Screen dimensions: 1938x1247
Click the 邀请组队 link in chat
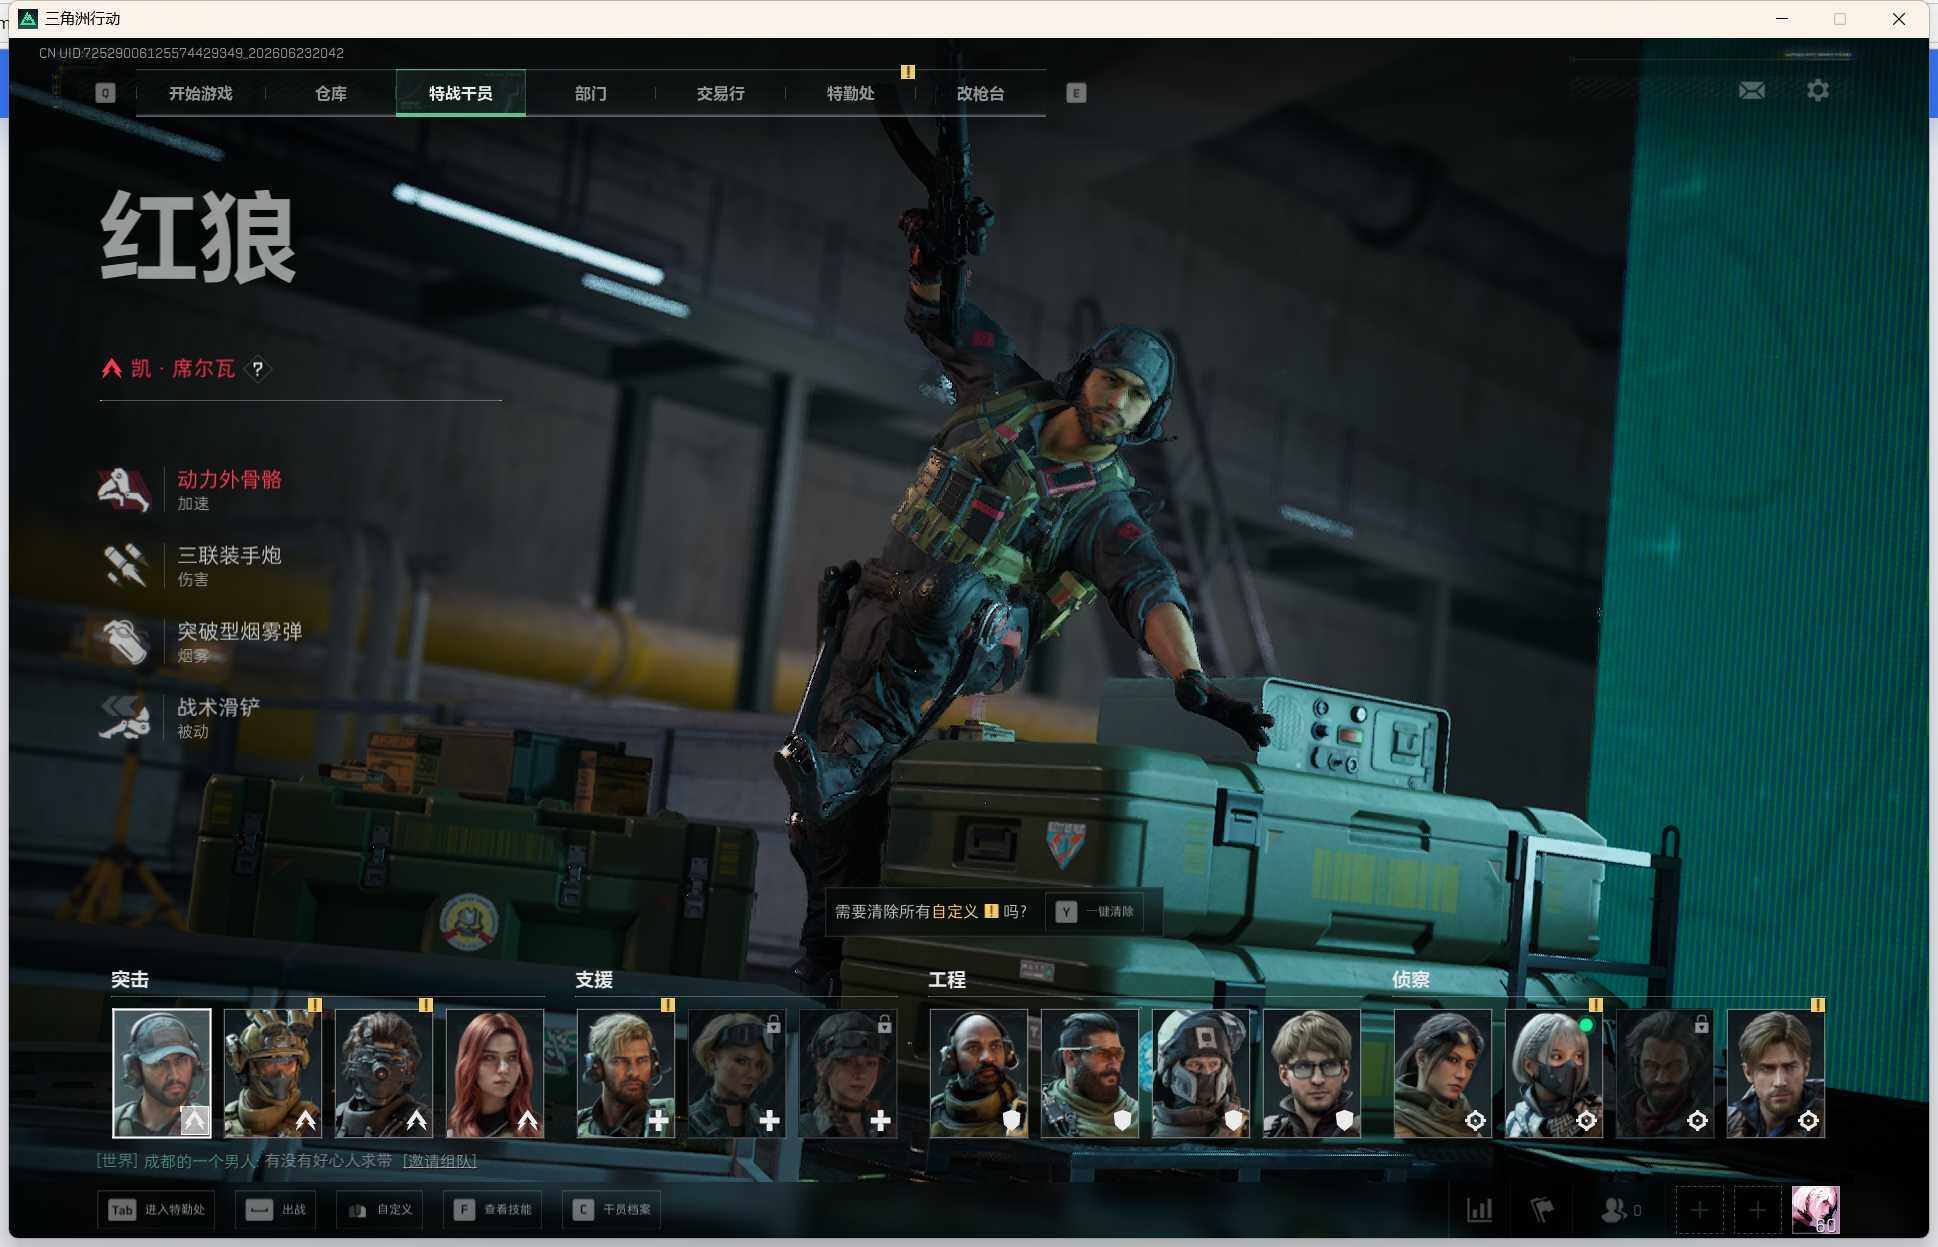(439, 1161)
